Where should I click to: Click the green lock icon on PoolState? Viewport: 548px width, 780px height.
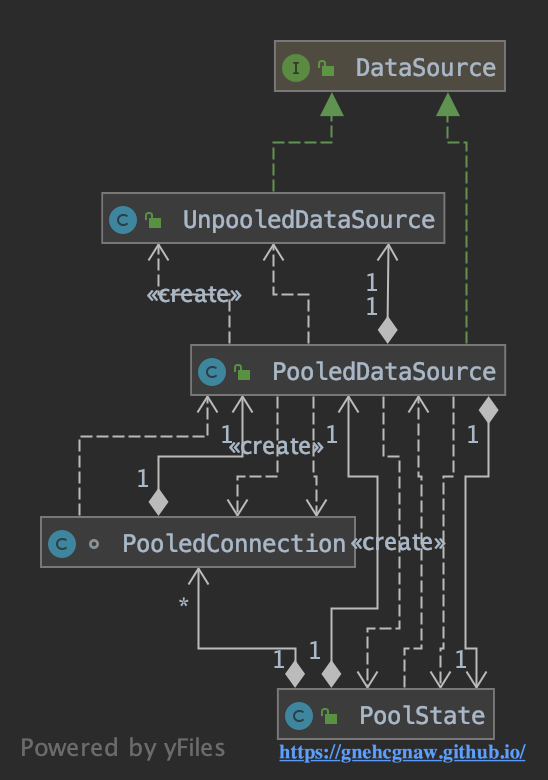[329, 716]
